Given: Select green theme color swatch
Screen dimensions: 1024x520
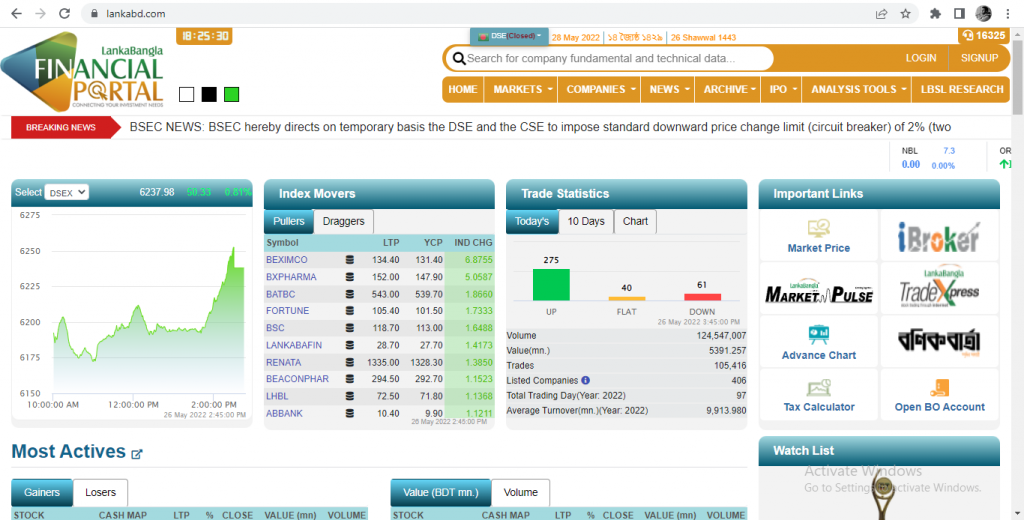Looking at the screenshot, I should [231, 95].
